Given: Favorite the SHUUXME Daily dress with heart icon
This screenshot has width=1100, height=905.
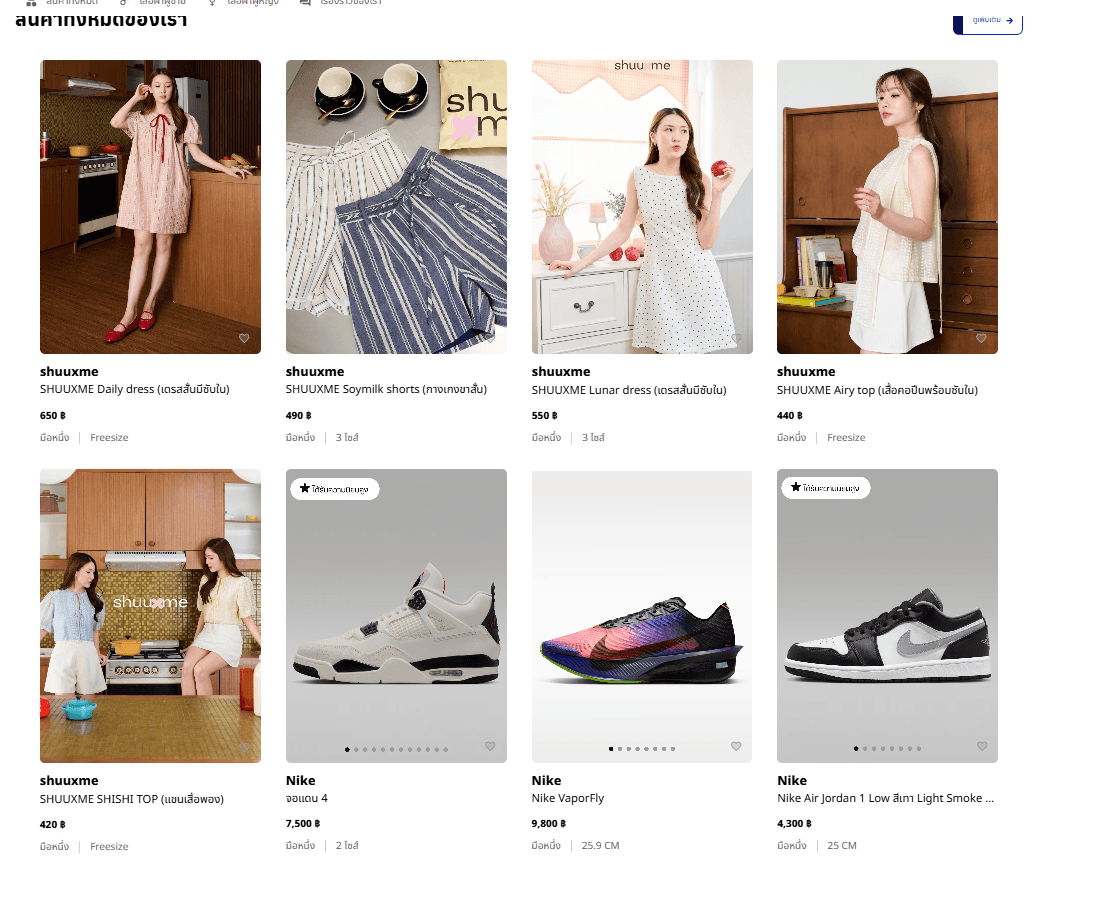Looking at the screenshot, I should (x=244, y=338).
